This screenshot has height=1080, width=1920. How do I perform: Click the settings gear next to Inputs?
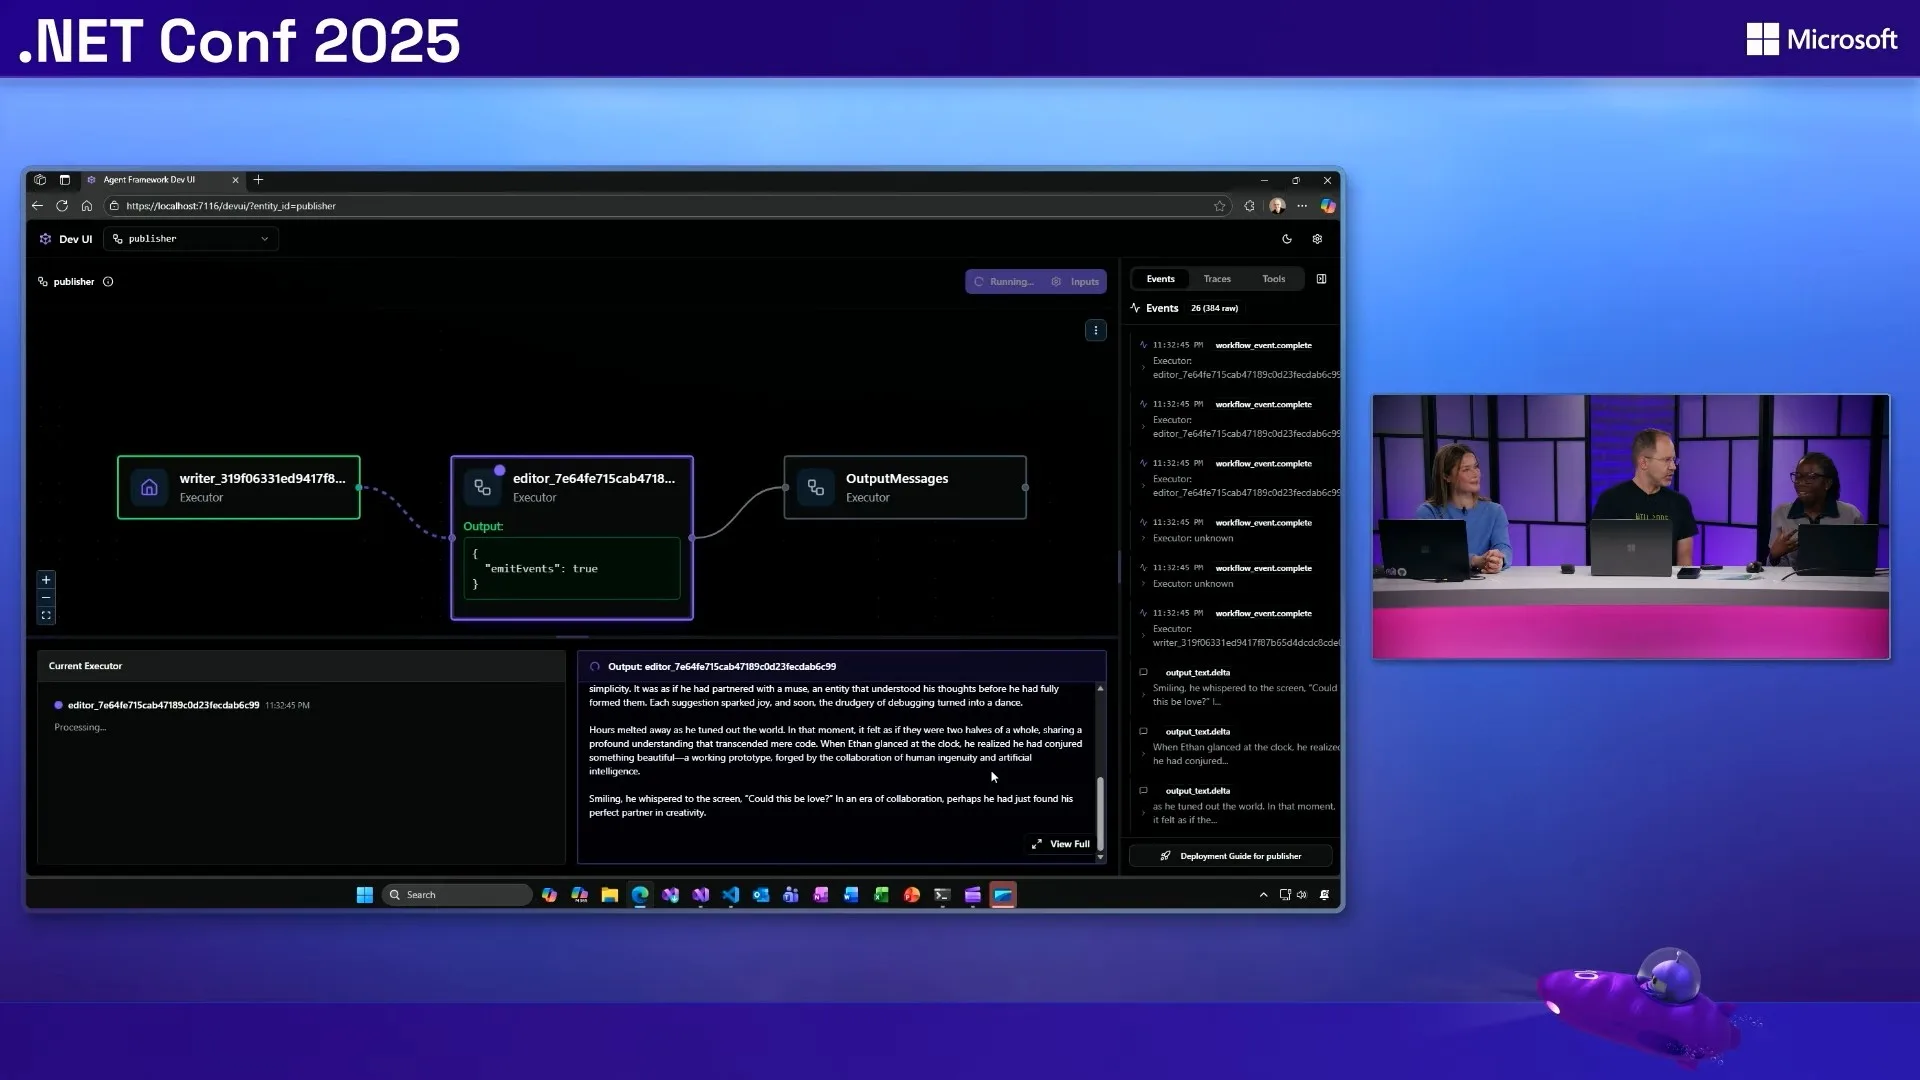[1057, 281]
